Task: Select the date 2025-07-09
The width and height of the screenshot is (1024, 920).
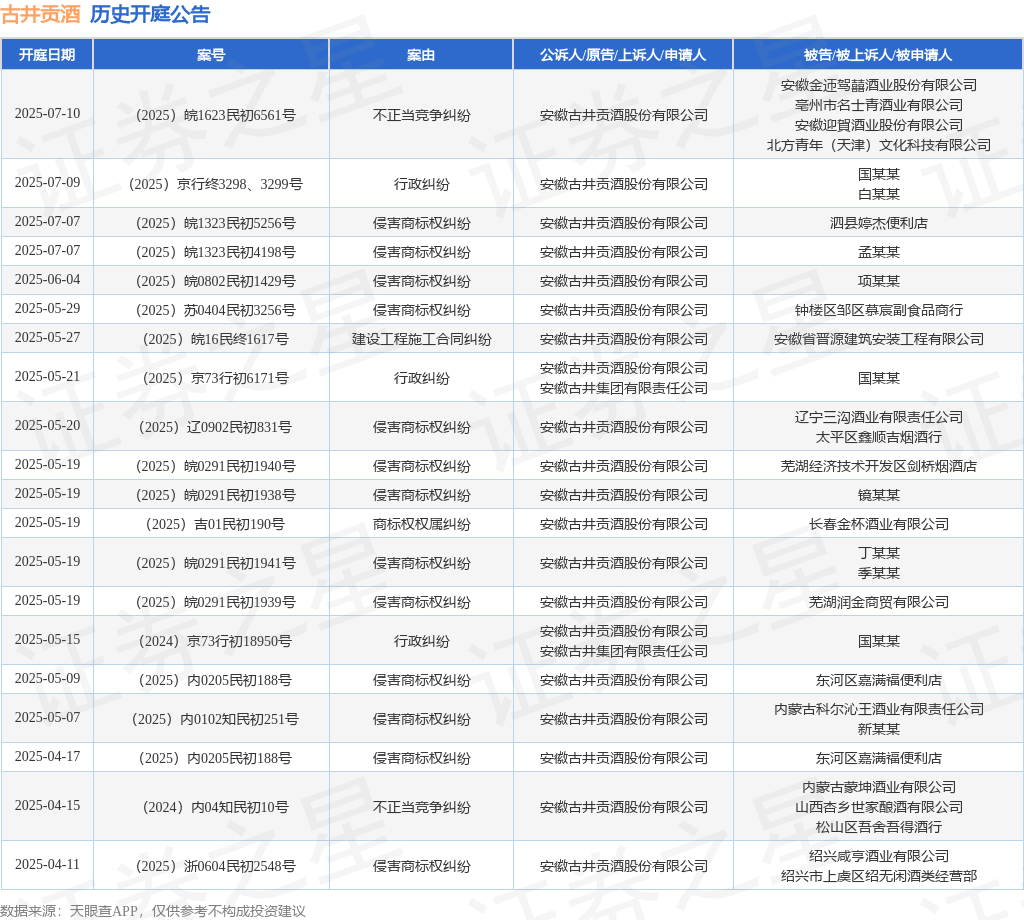Action: click(x=48, y=182)
